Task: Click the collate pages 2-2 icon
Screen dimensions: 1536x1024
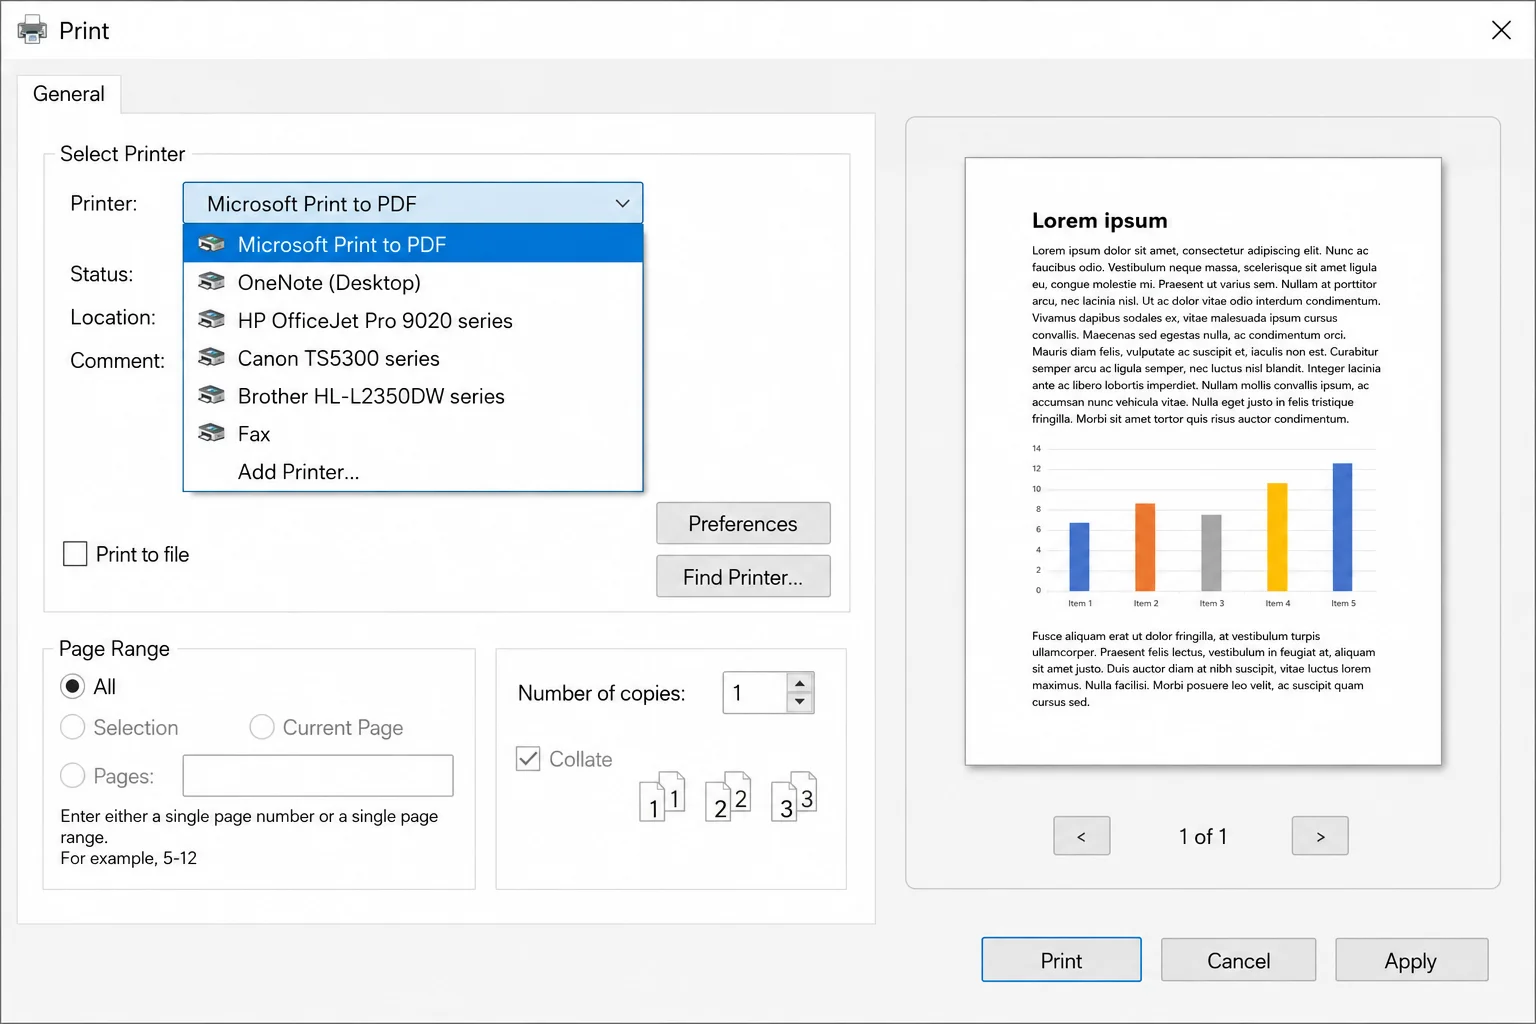Action: click(x=728, y=797)
